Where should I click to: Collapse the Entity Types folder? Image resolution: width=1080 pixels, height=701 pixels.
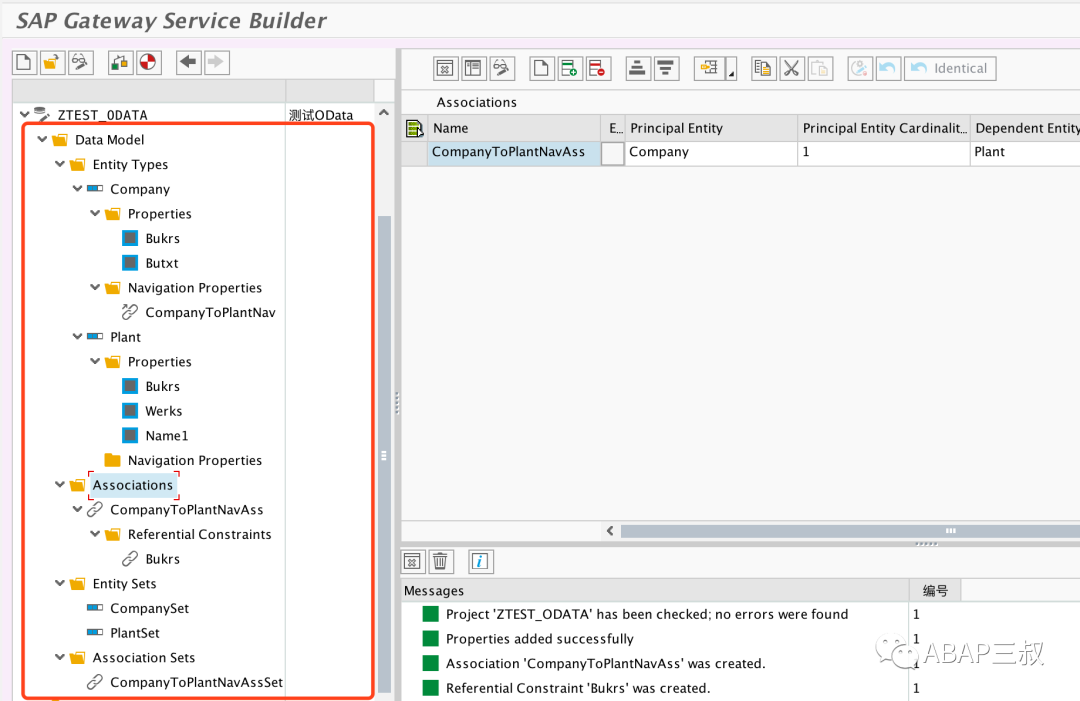click(60, 164)
